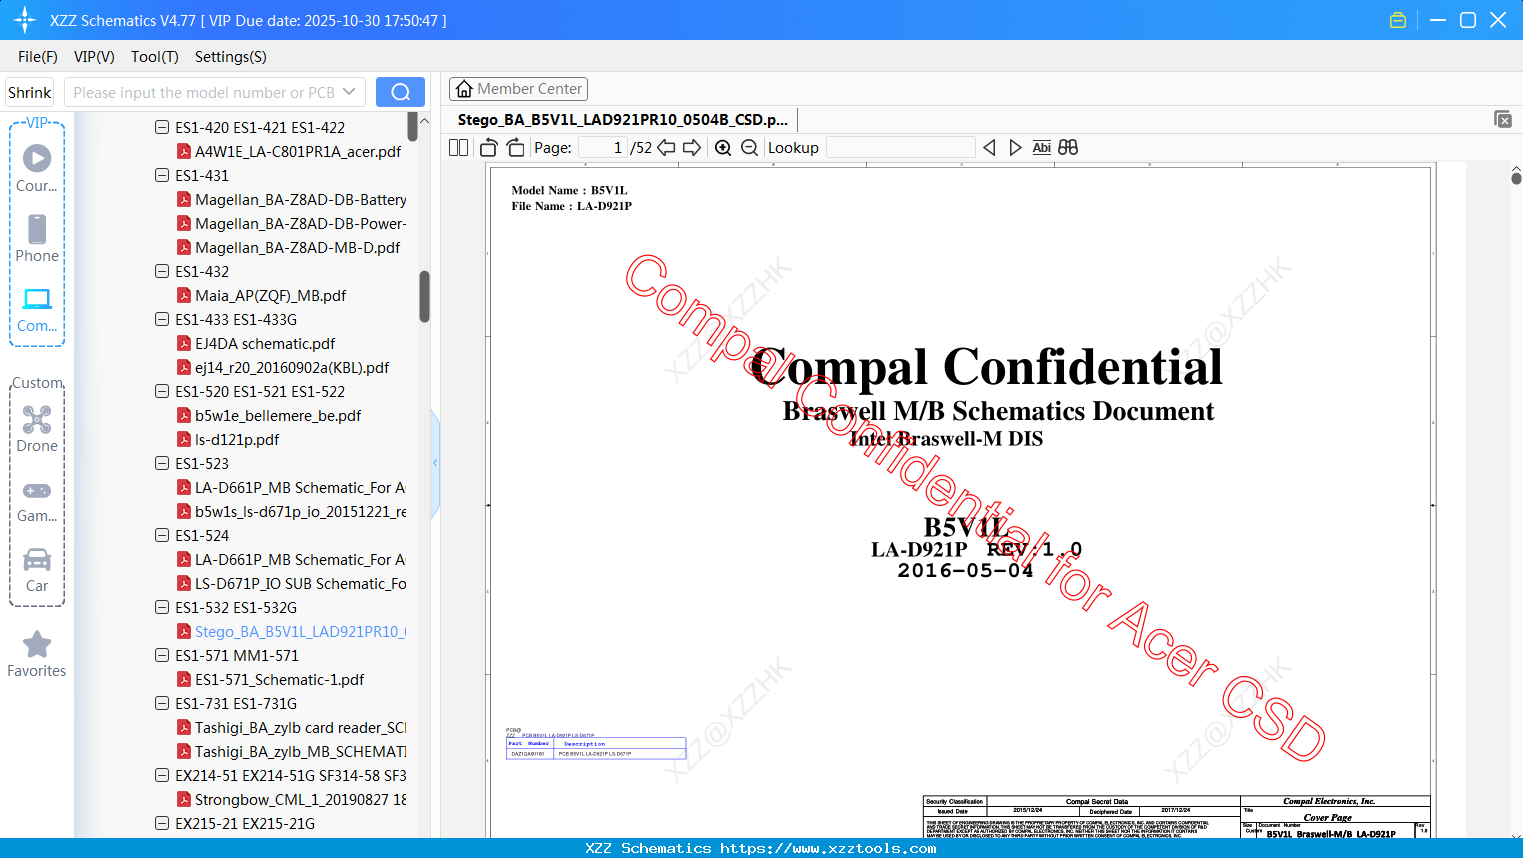The image size is (1523, 858).
Task: Open the Tool(T) menu
Action: coord(155,57)
